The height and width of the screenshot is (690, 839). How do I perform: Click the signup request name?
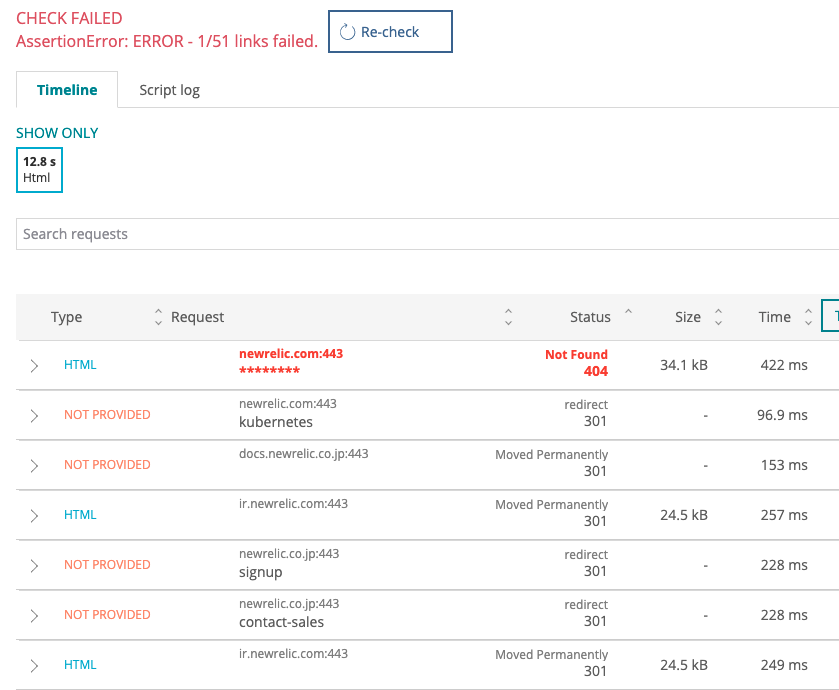coord(261,572)
